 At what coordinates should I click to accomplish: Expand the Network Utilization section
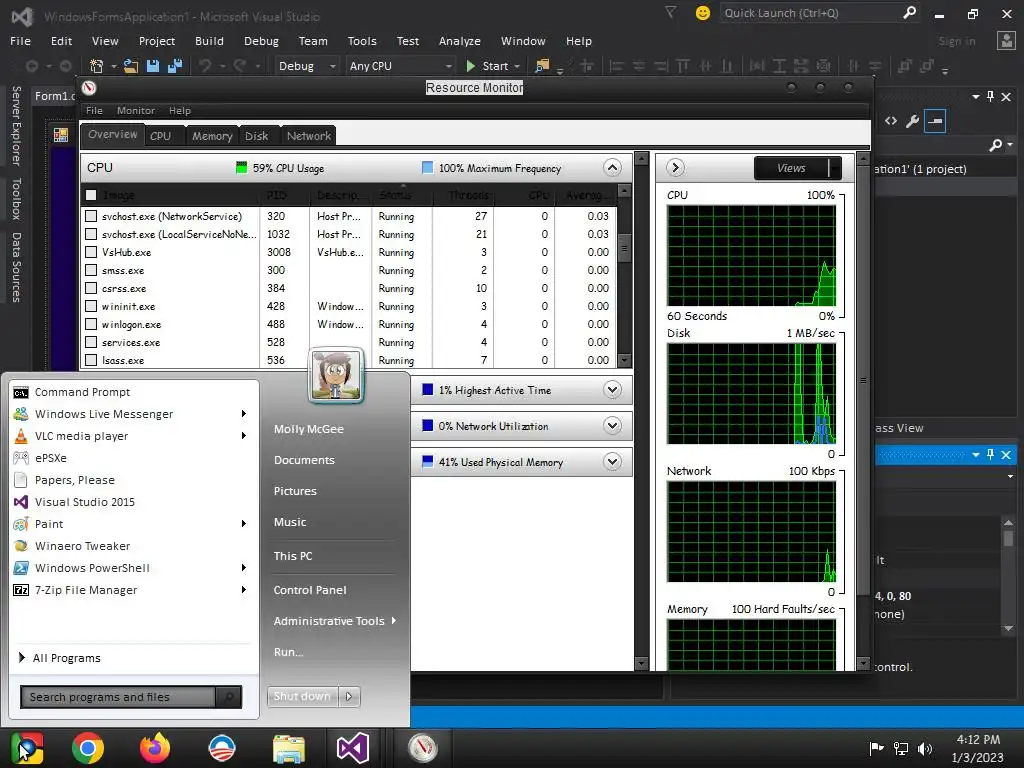click(x=612, y=426)
